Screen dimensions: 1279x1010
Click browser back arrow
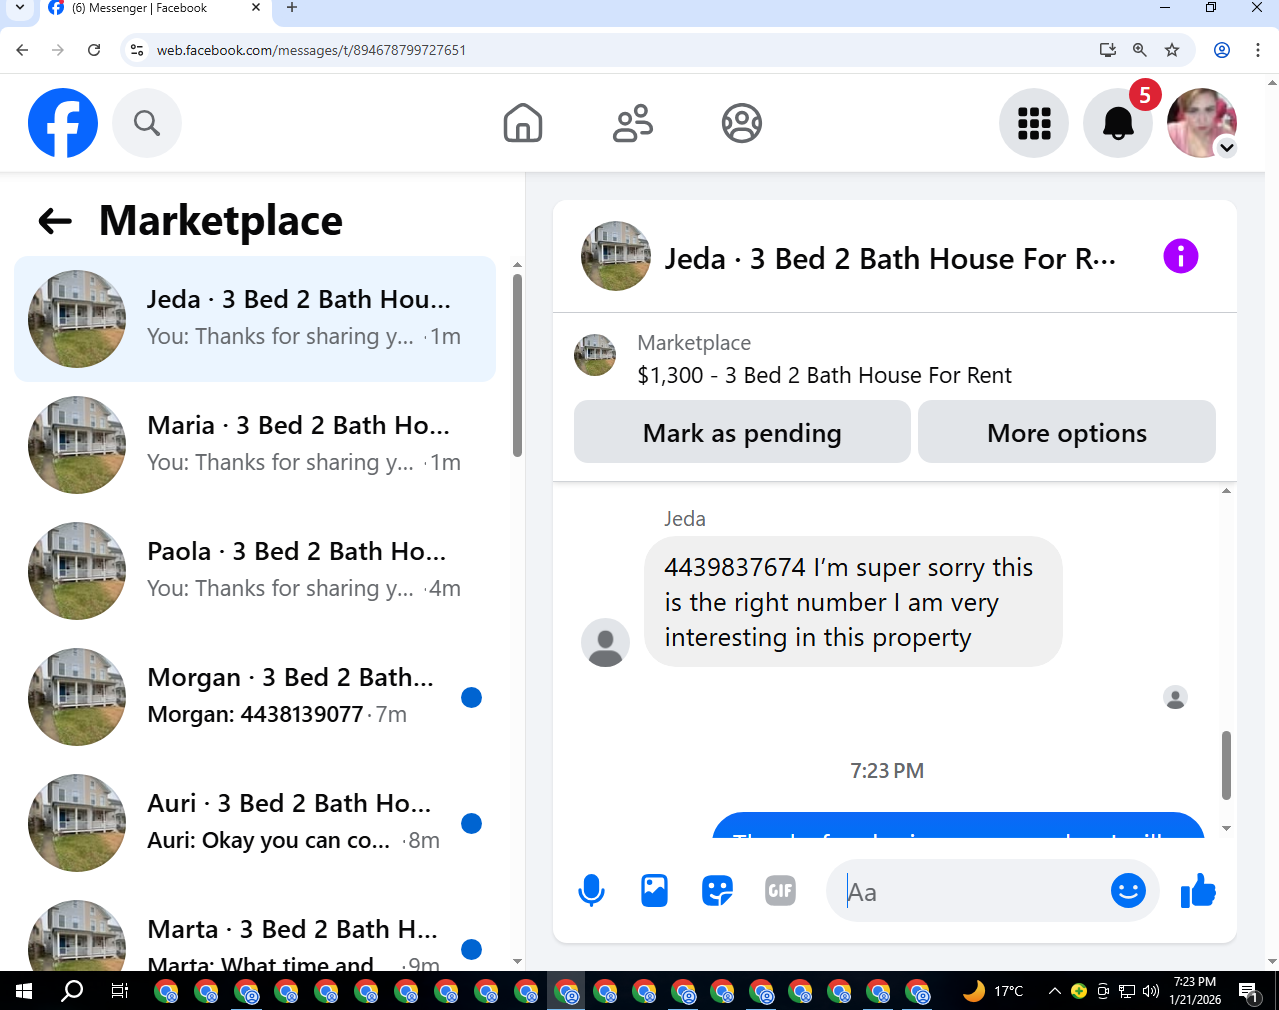pyautogui.click(x=22, y=50)
